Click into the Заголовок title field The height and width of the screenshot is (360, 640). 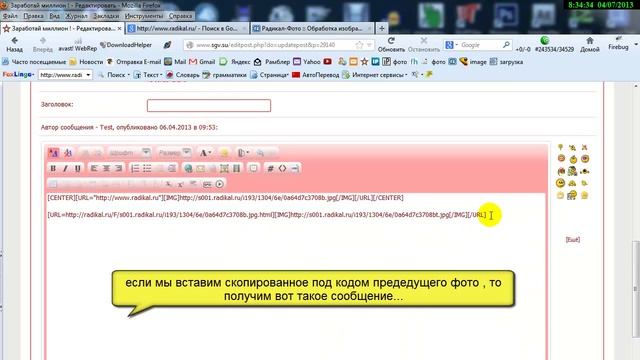pyautogui.click(x=209, y=105)
